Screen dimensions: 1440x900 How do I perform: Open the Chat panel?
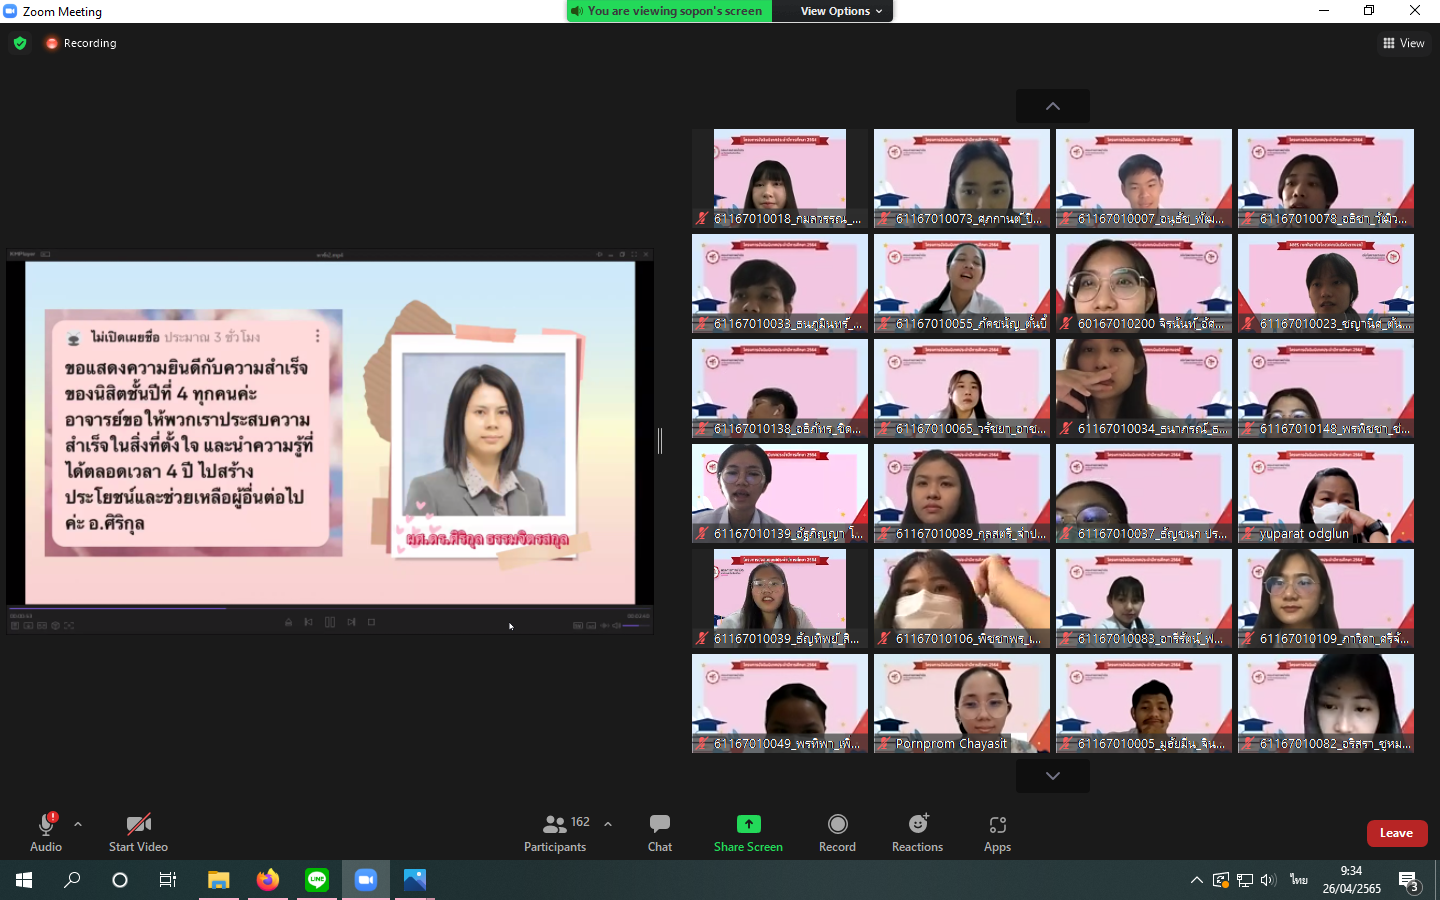[x=659, y=832]
